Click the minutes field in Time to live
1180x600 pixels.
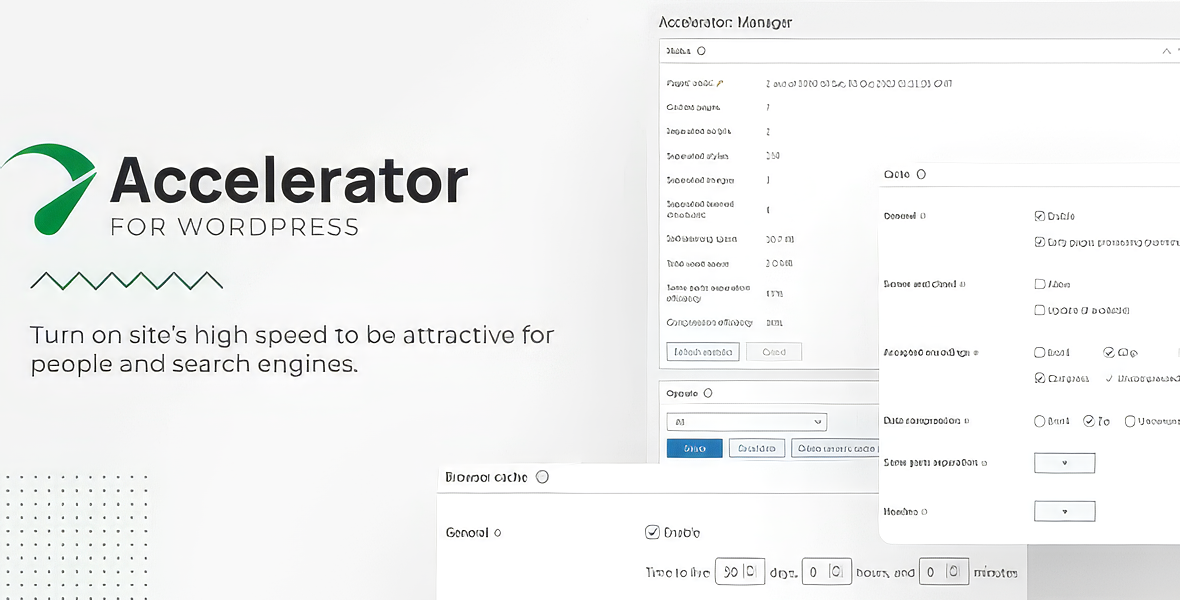coord(944,573)
